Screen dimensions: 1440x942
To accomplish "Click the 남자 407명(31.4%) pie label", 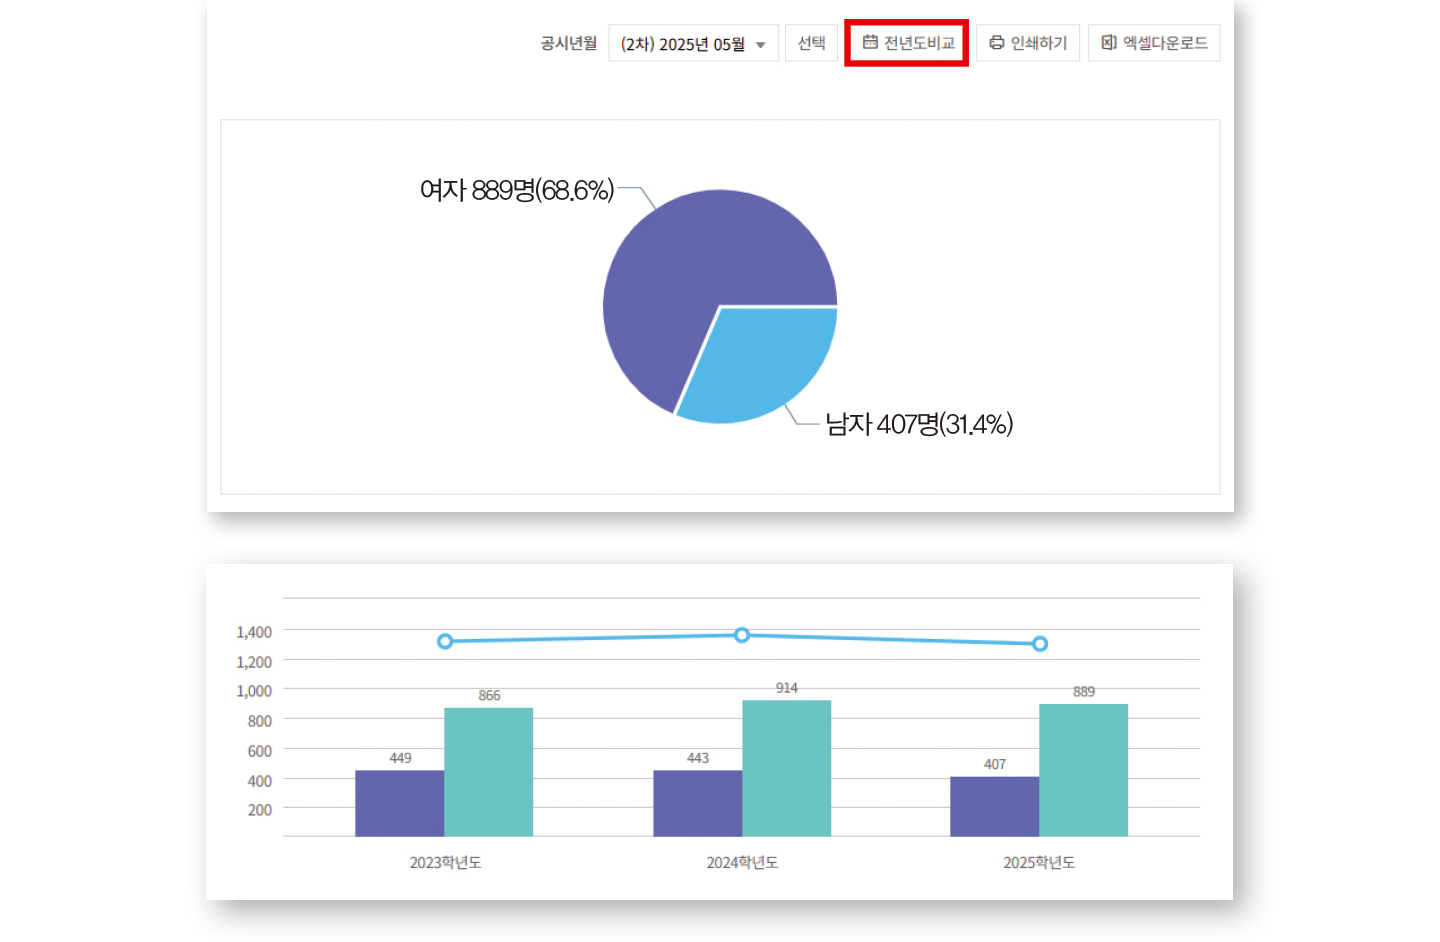I will pos(918,425).
